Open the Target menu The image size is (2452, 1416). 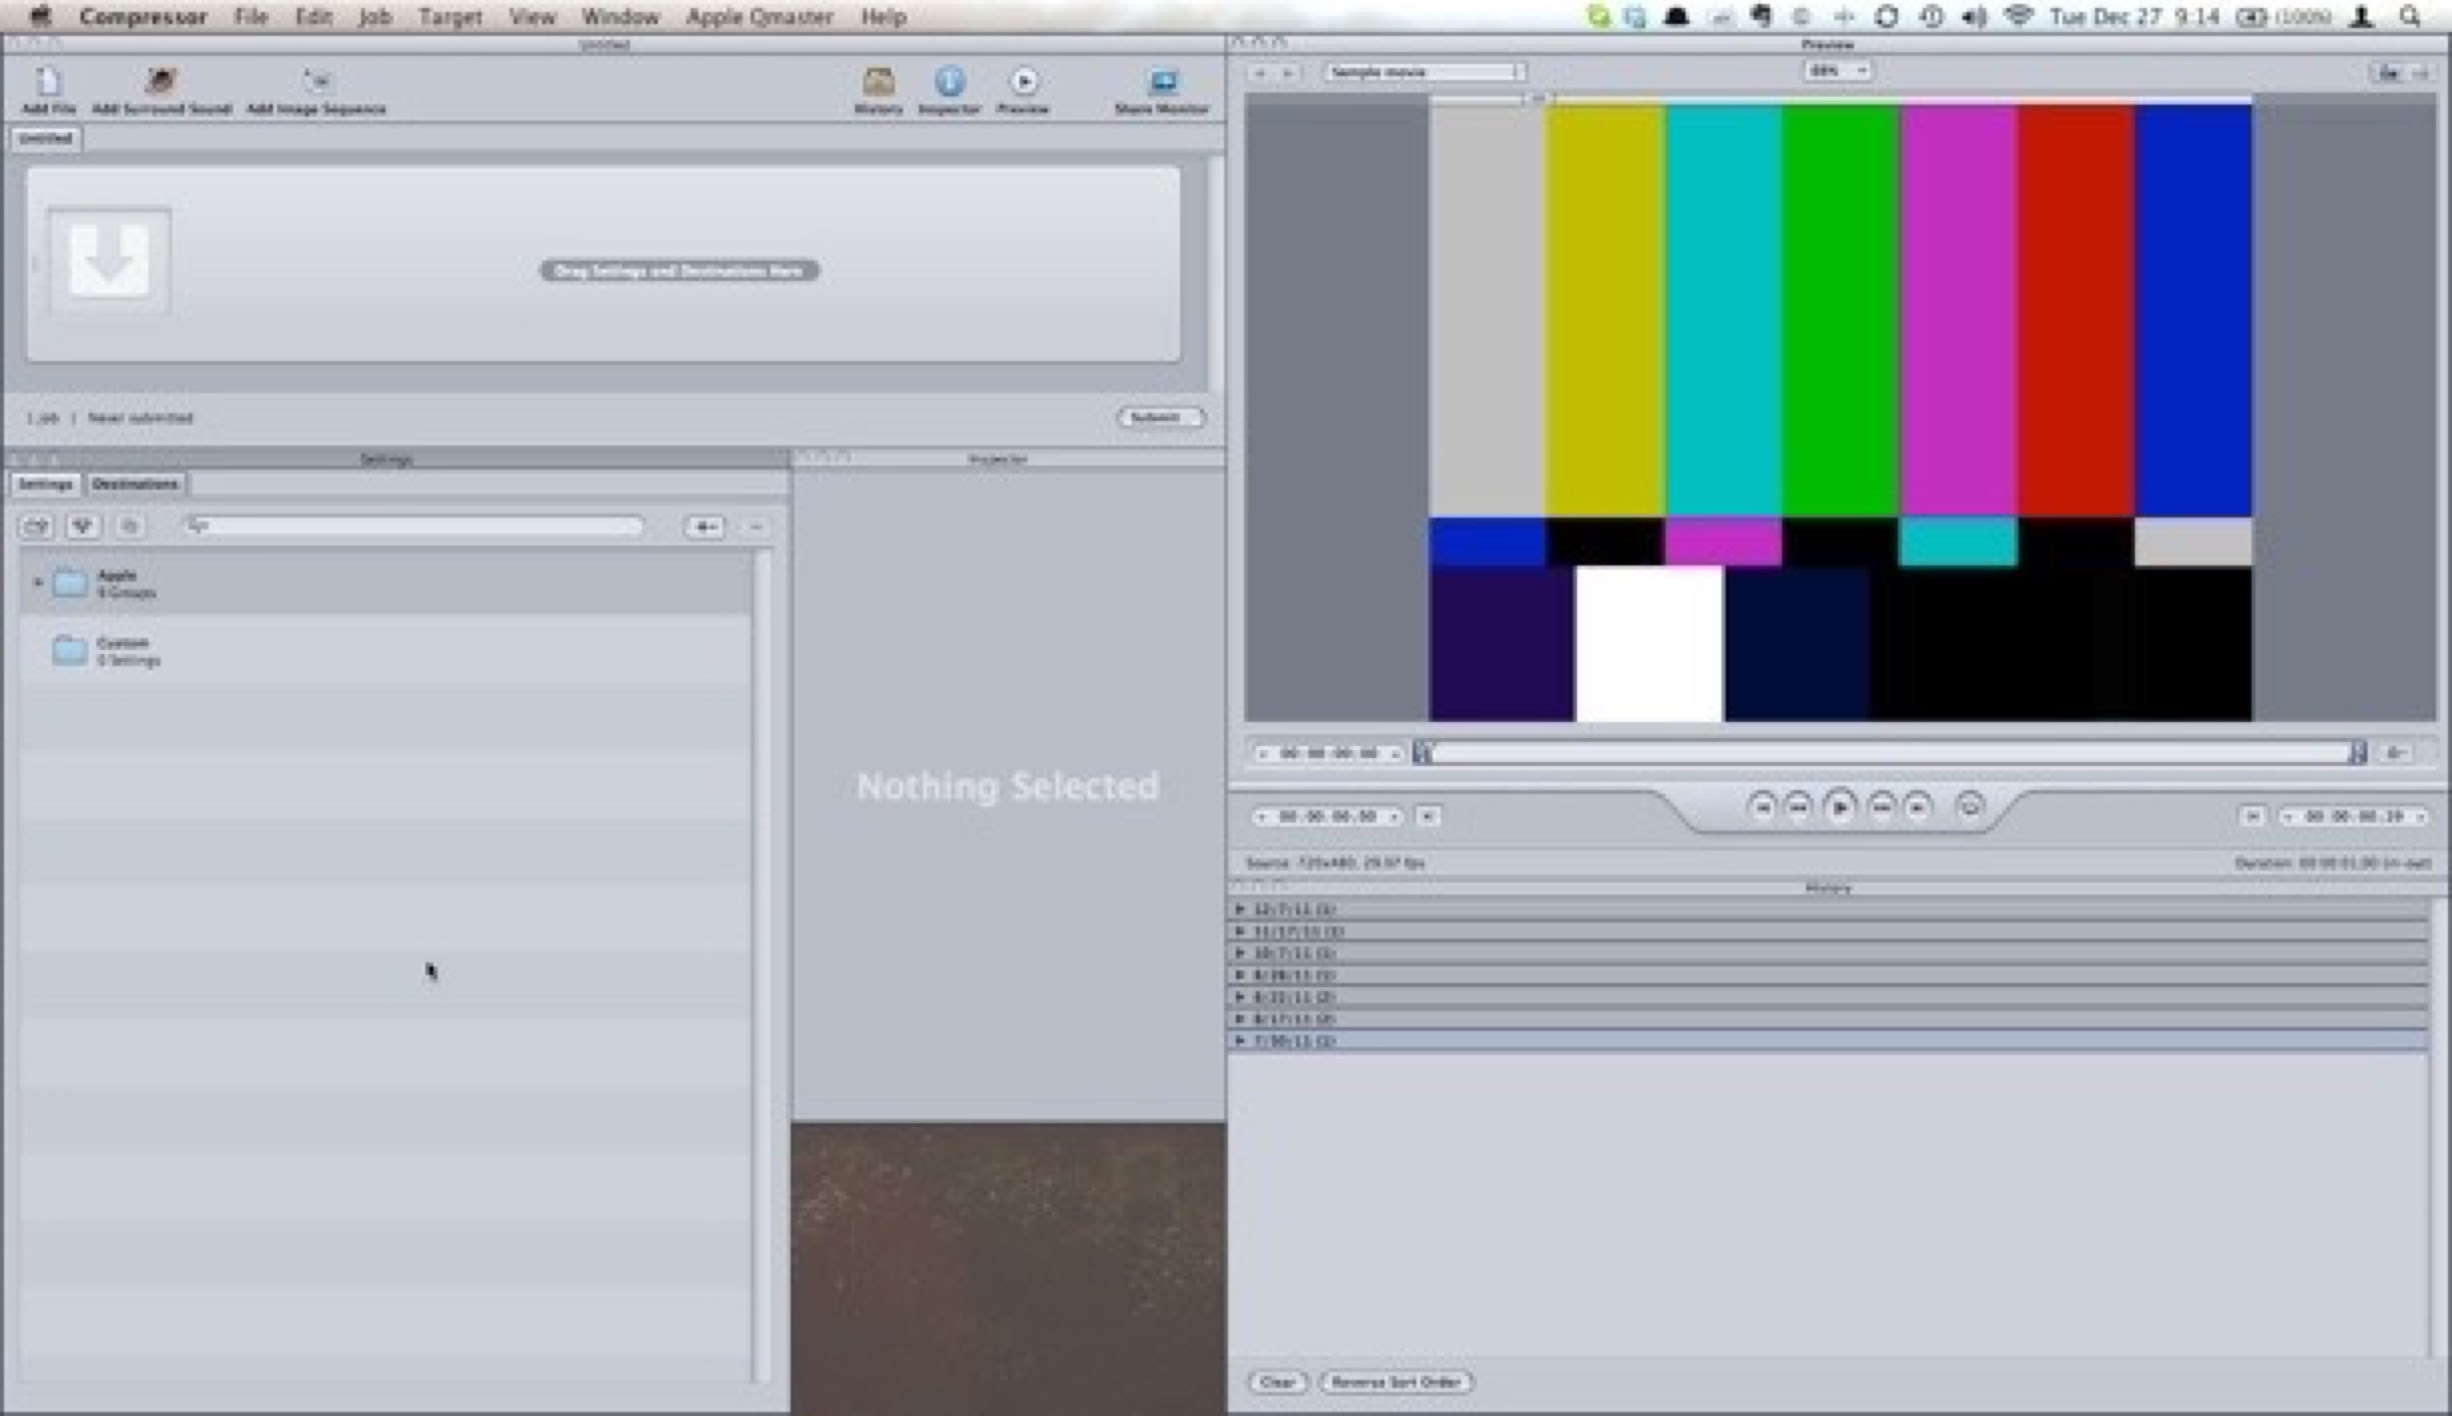(x=450, y=17)
